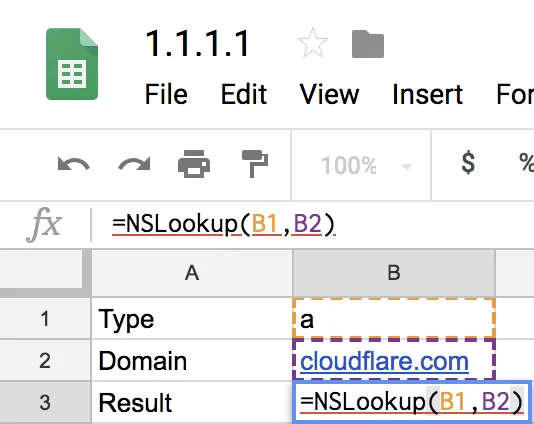The height and width of the screenshot is (424, 534).
Task: Click the fx function icon
Action: pos(44,225)
